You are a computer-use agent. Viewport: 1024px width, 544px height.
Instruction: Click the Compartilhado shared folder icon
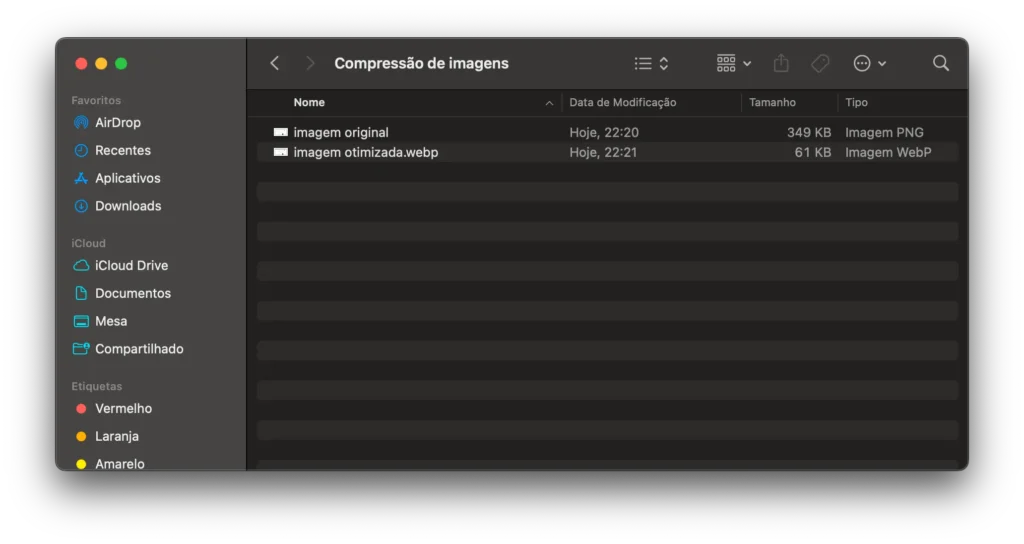(81, 349)
